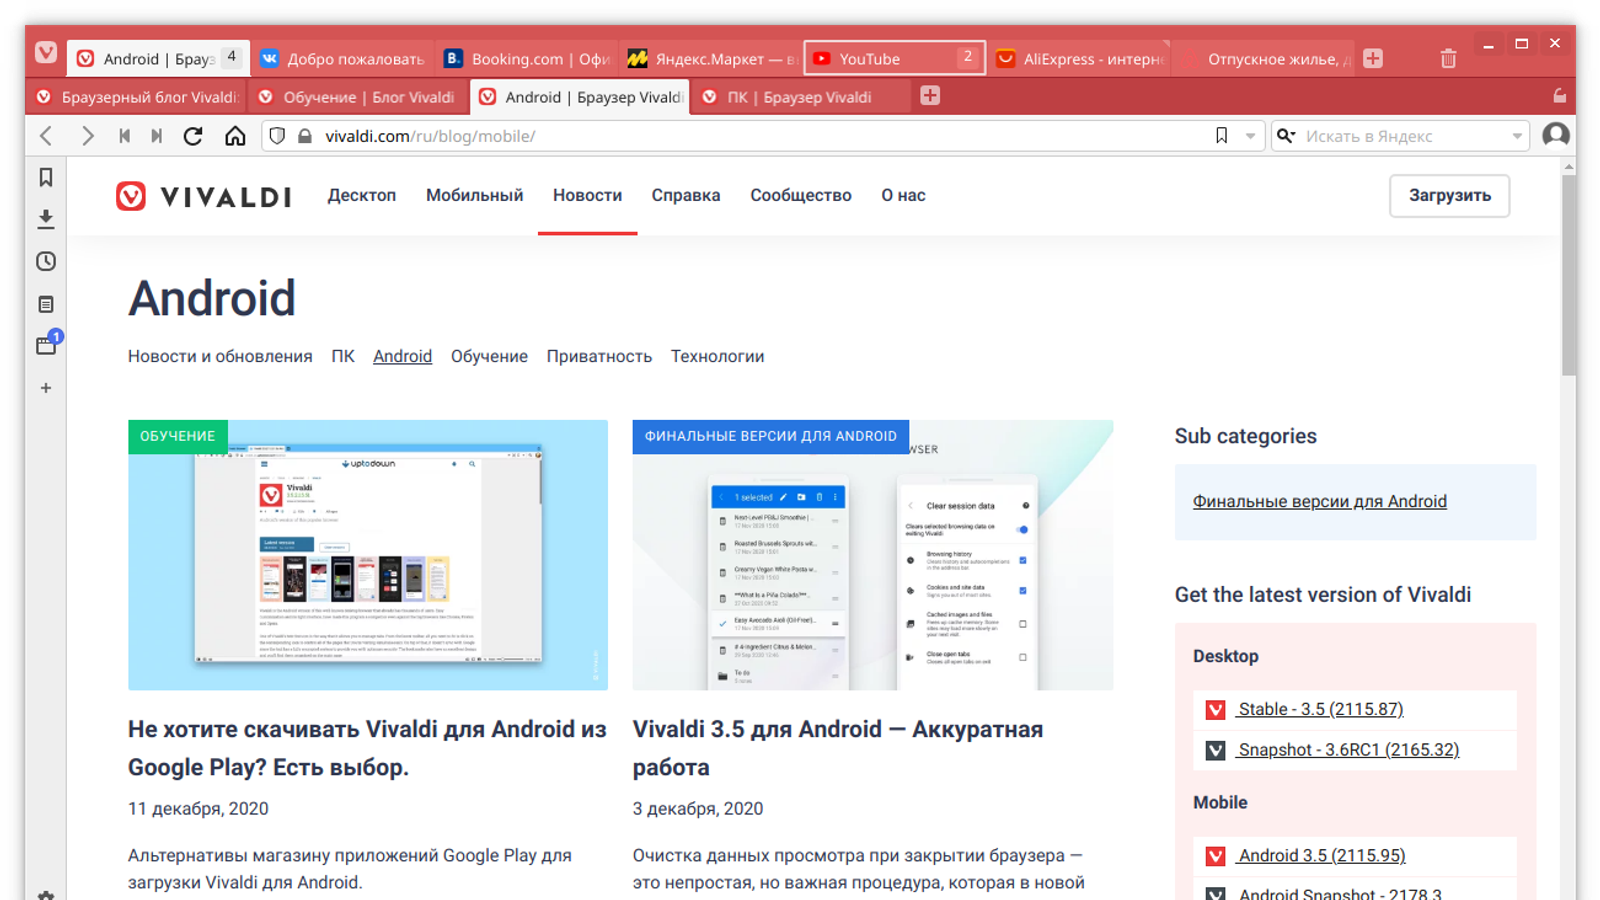1600x900 pixels.
Task: Open the ПК category link
Action: [343, 356]
